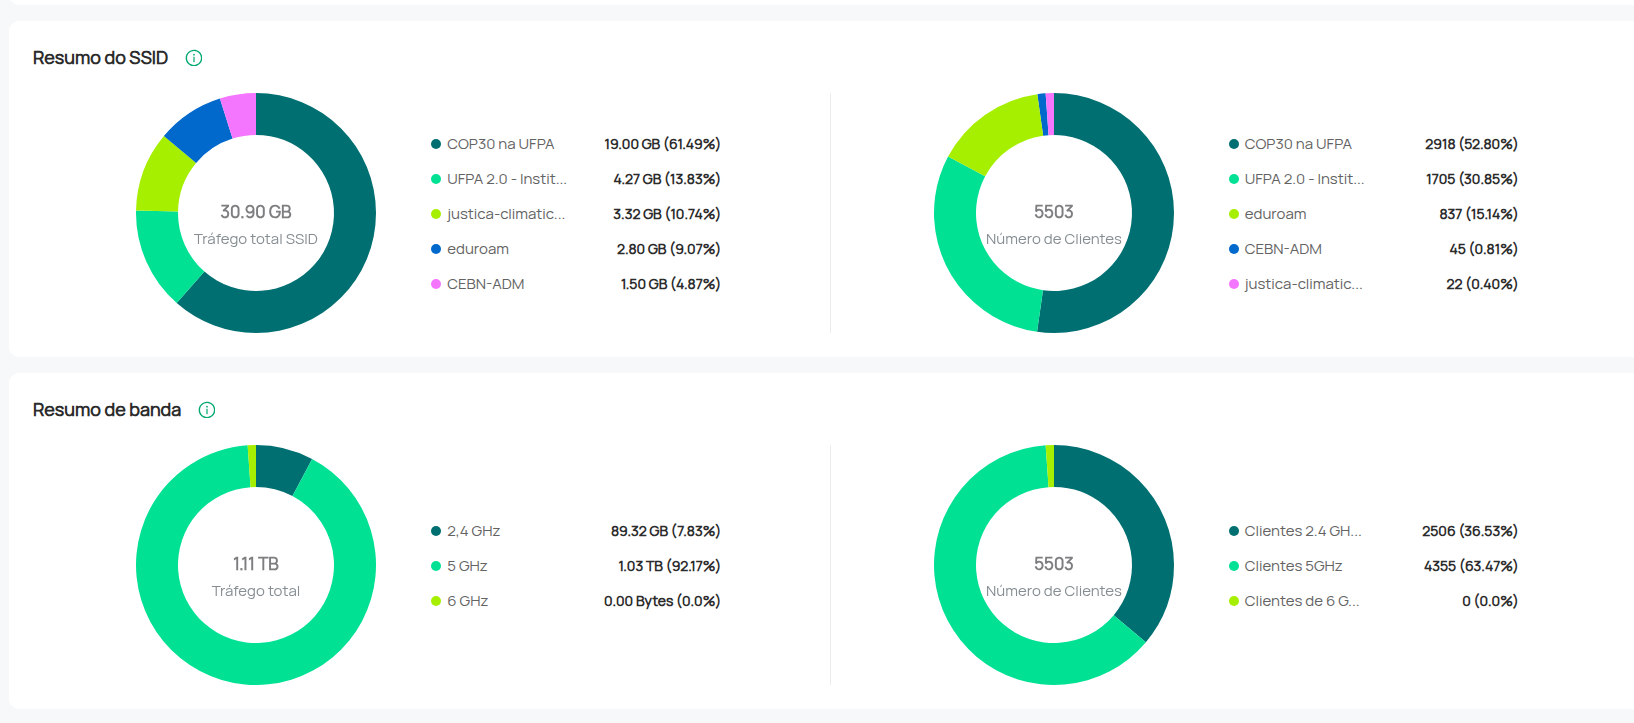The height and width of the screenshot is (723, 1634).
Task: Click the 2918 (52.80%) client count value
Action: coord(1470,144)
